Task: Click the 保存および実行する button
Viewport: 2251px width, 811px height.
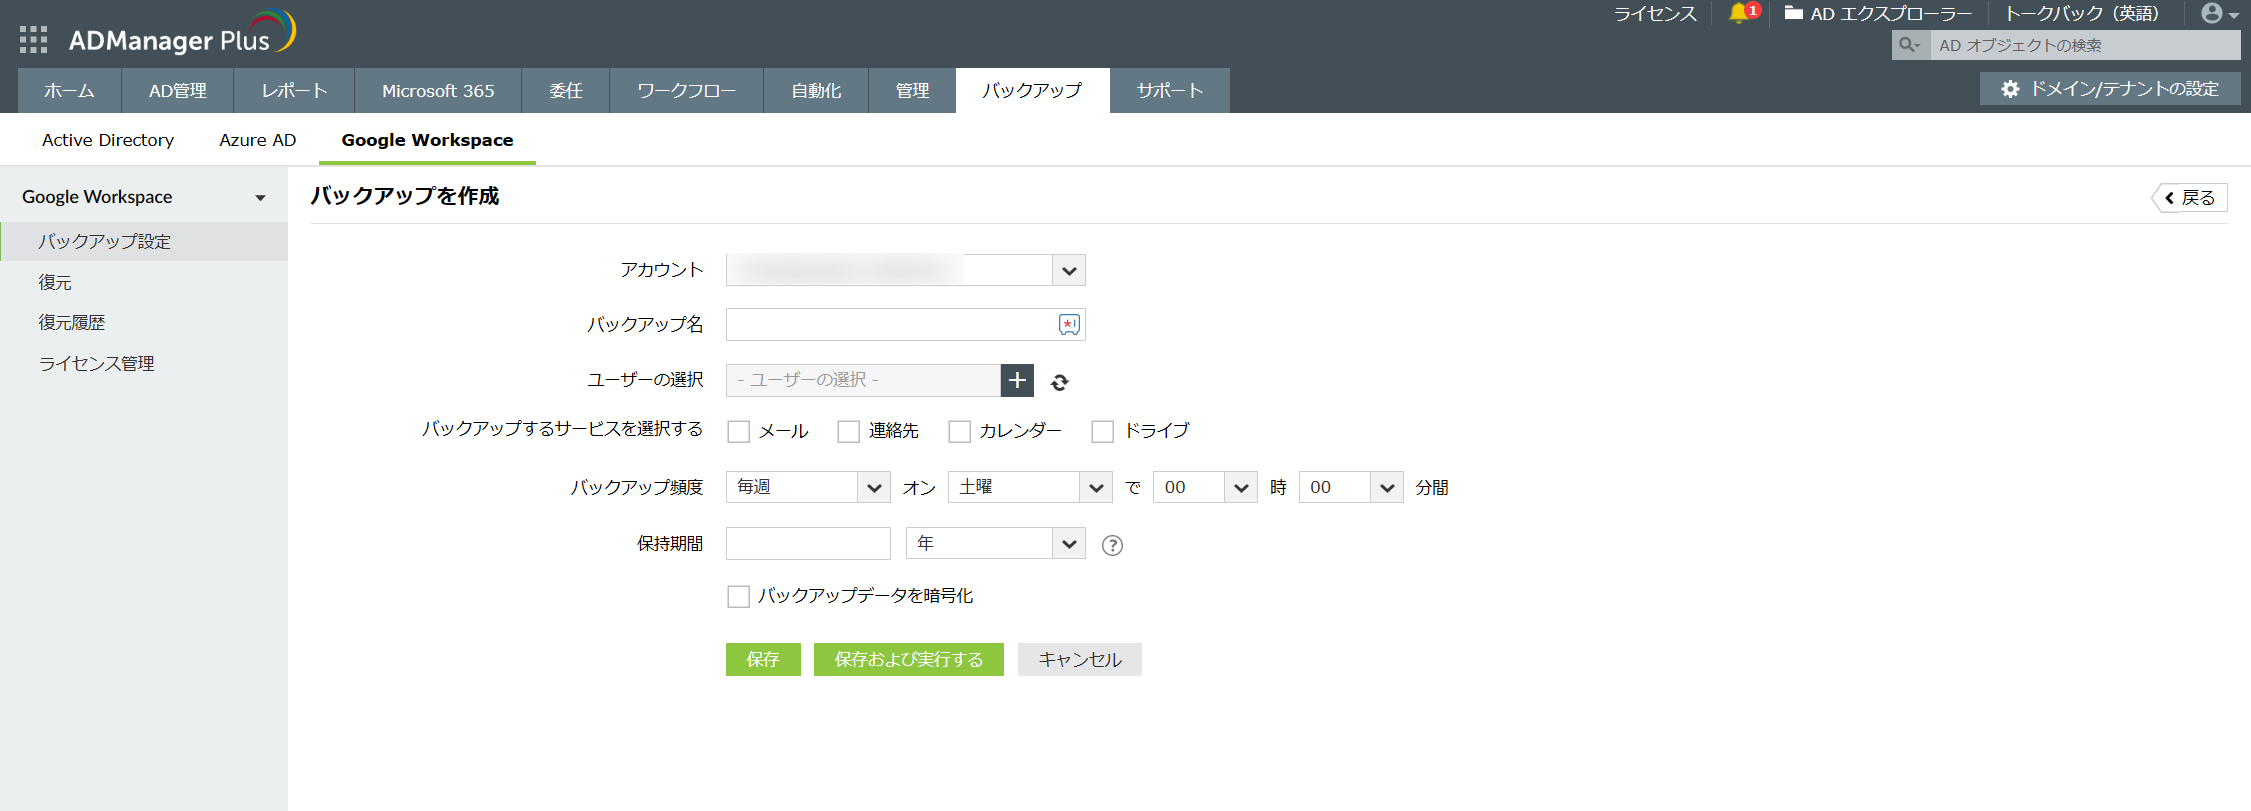Action: coord(909,659)
